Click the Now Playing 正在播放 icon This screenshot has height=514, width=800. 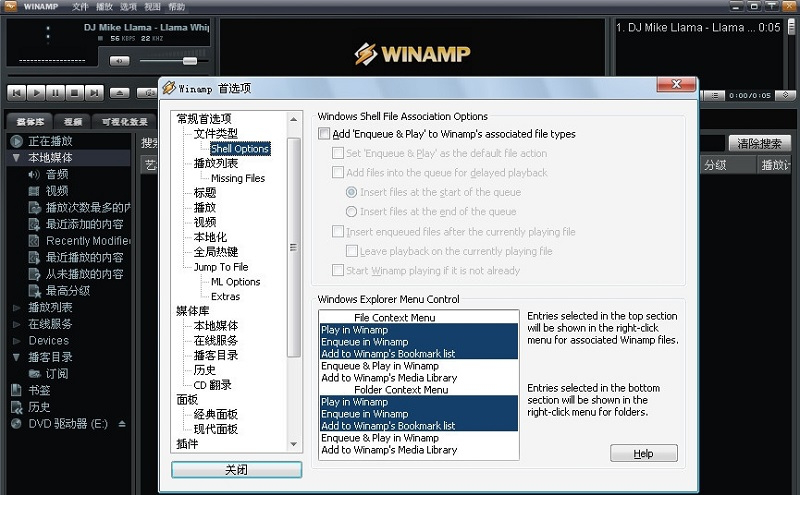pos(16,141)
